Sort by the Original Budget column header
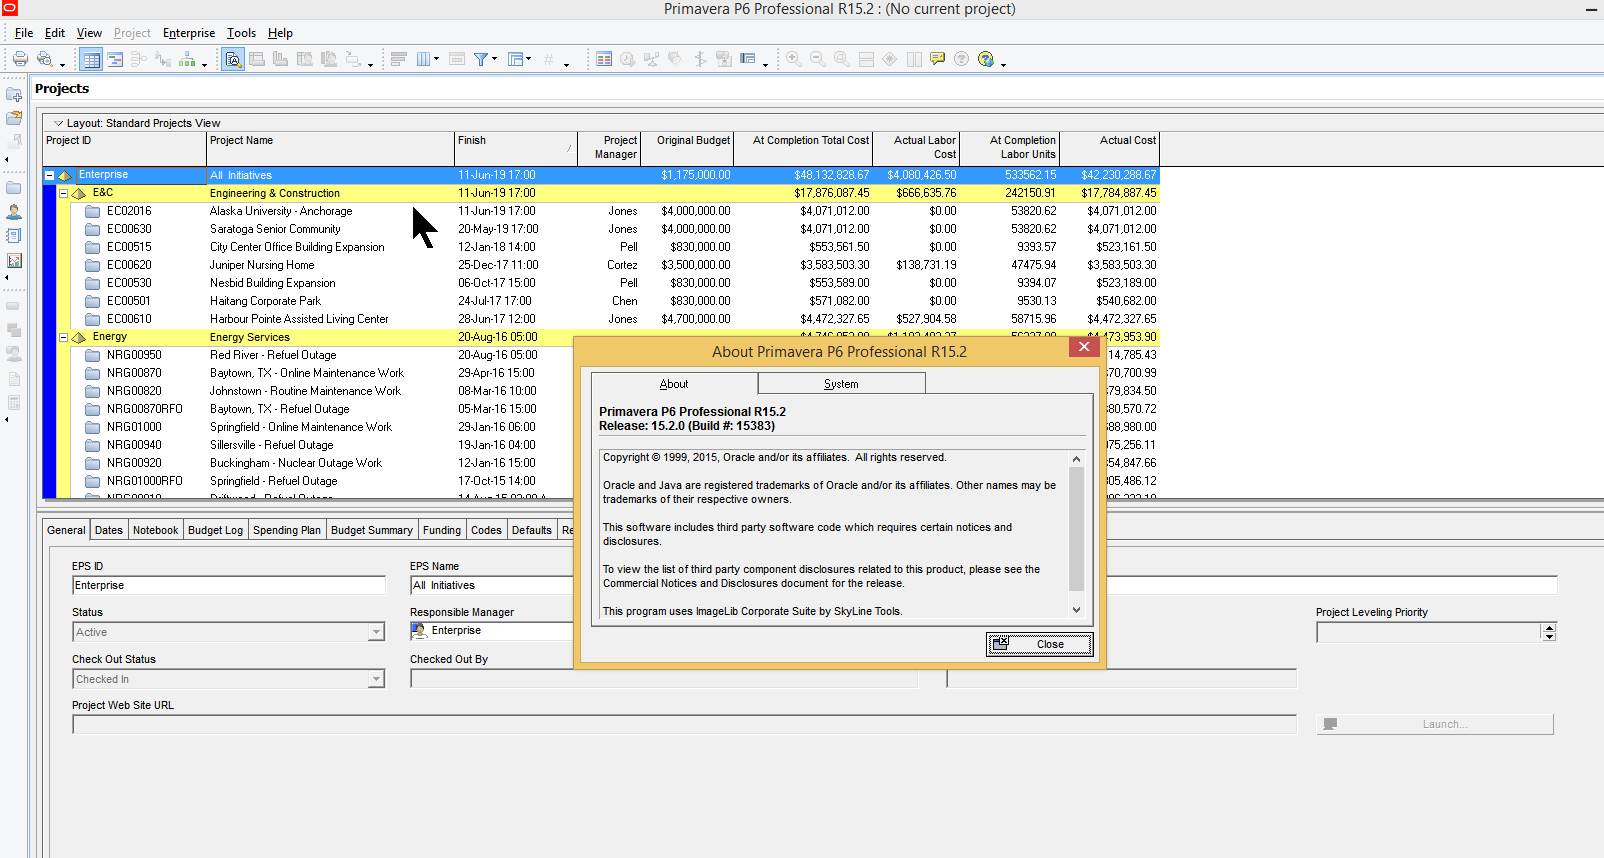1604x858 pixels. [x=687, y=148]
